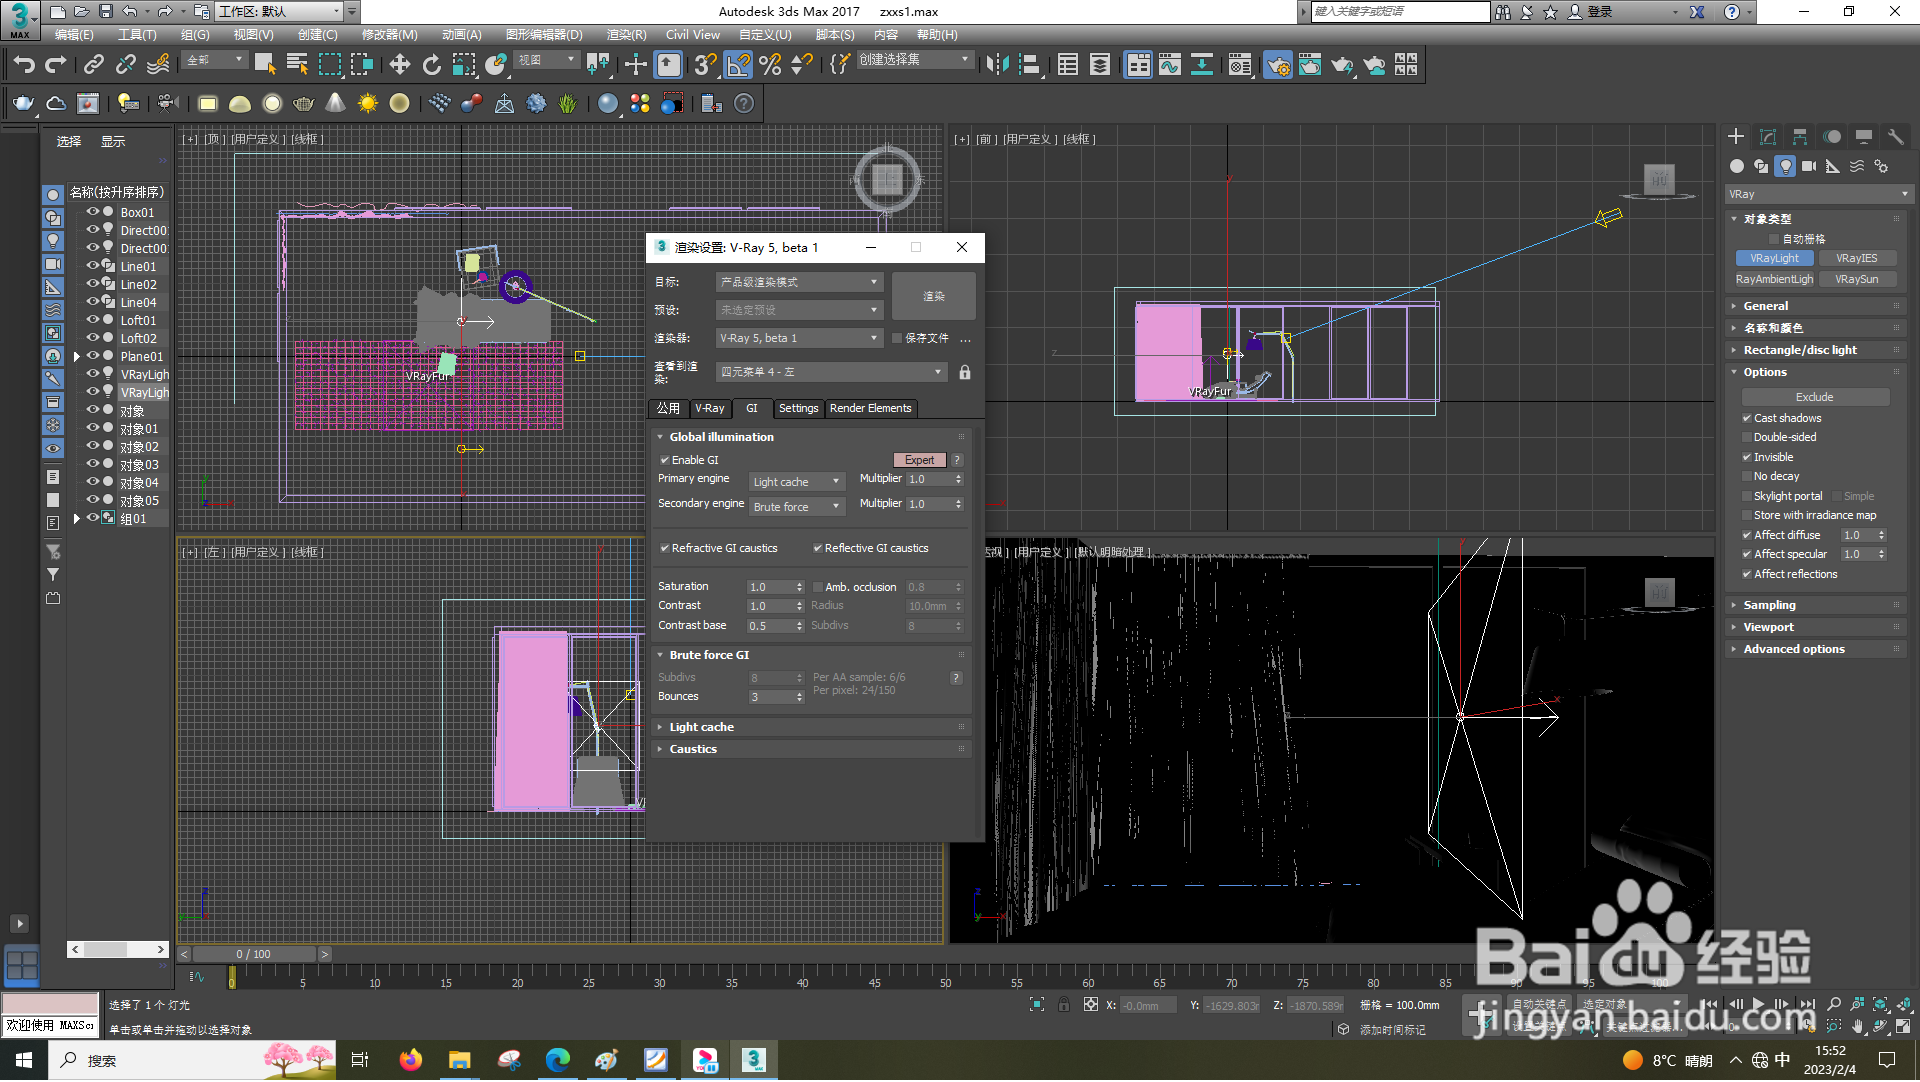The height and width of the screenshot is (1082, 1920).
Task: Expand the Light cache rollout
Action: pyautogui.click(x=701, y=727)
